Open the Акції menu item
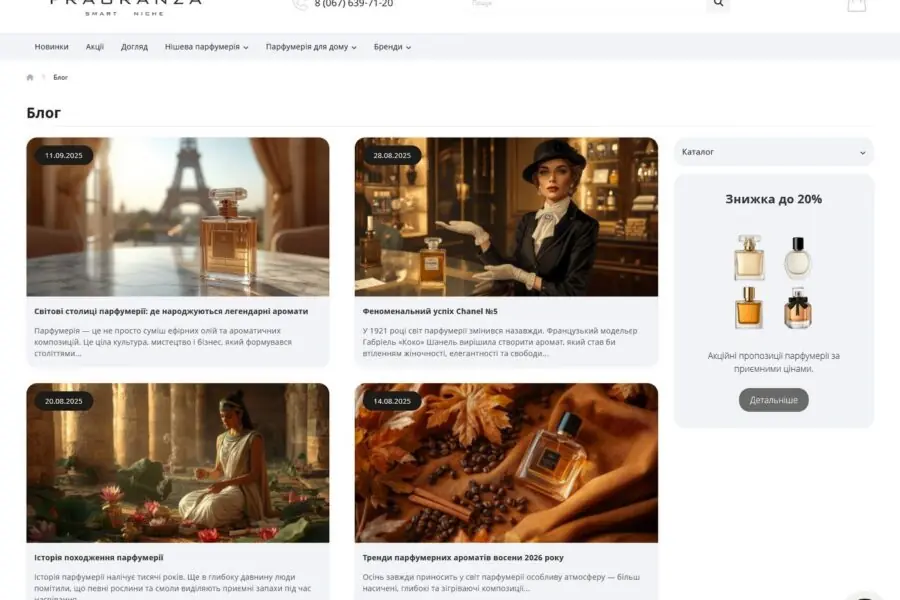The width and height of the screenshot is (900, 600). pyautogui.click(x=95, y=47)
